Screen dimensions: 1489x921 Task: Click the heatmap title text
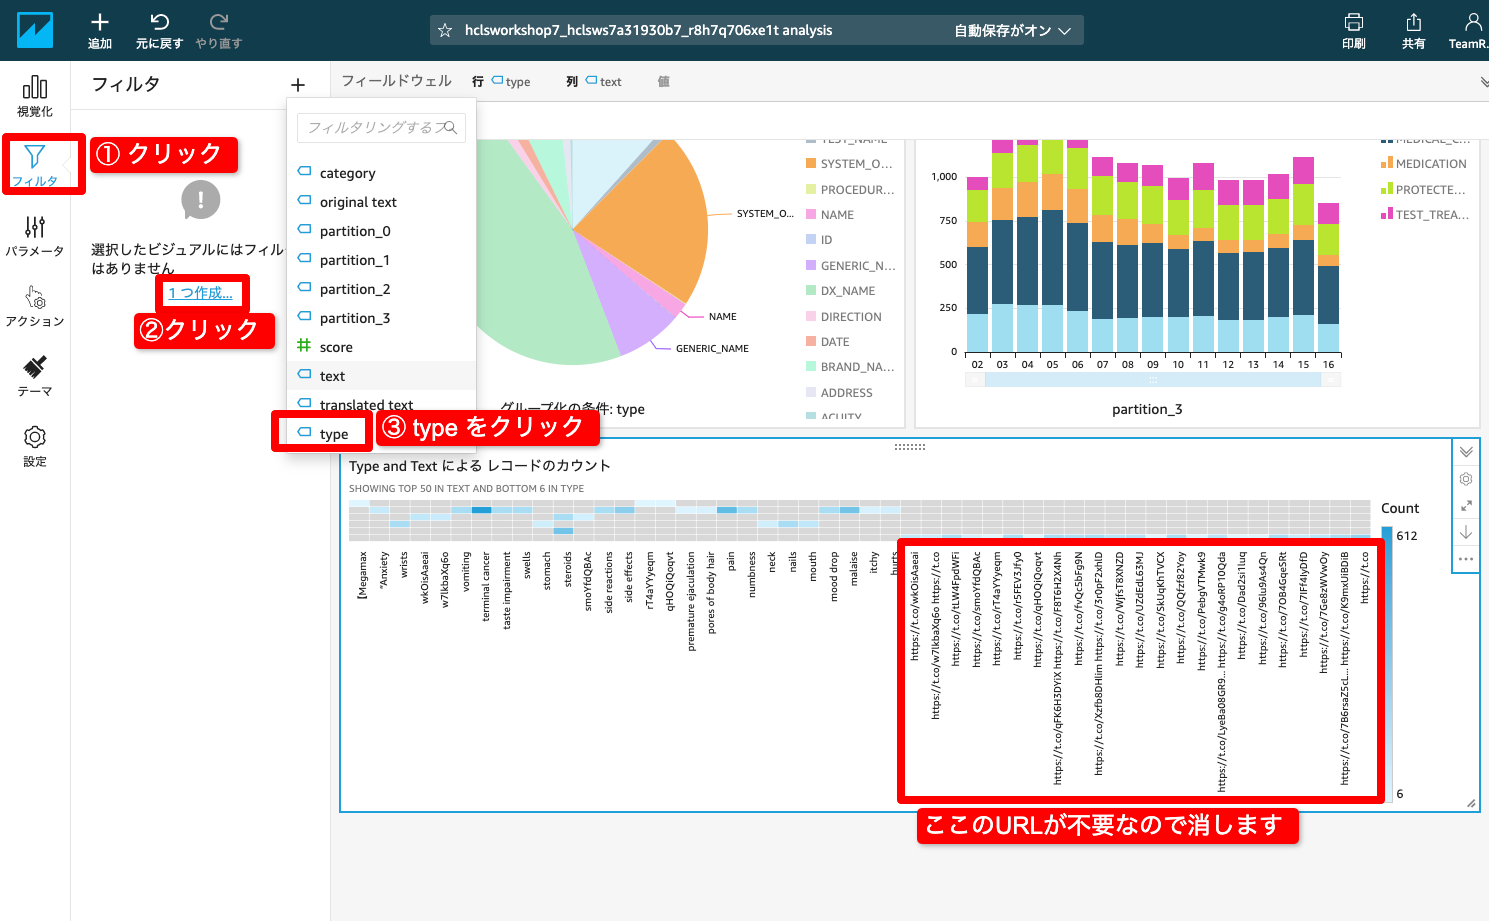[479, 466]
